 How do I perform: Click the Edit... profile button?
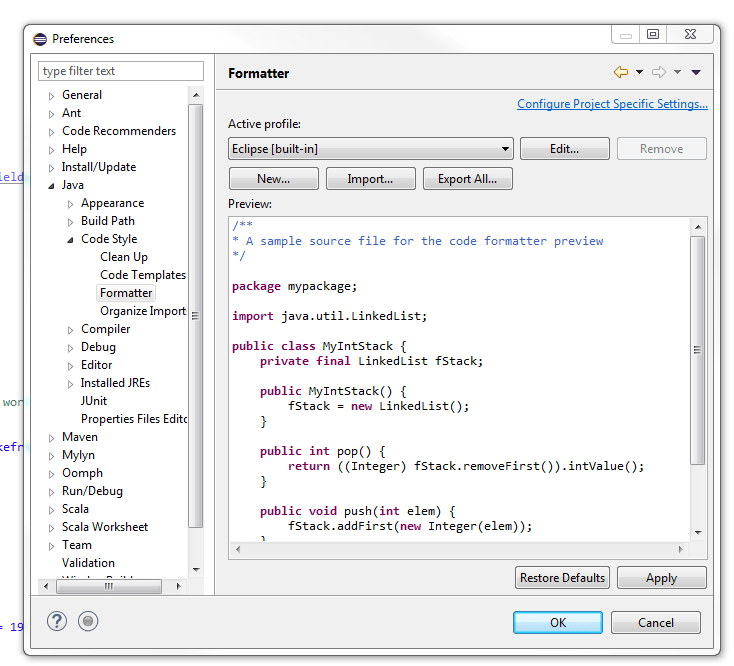point(565,149)
